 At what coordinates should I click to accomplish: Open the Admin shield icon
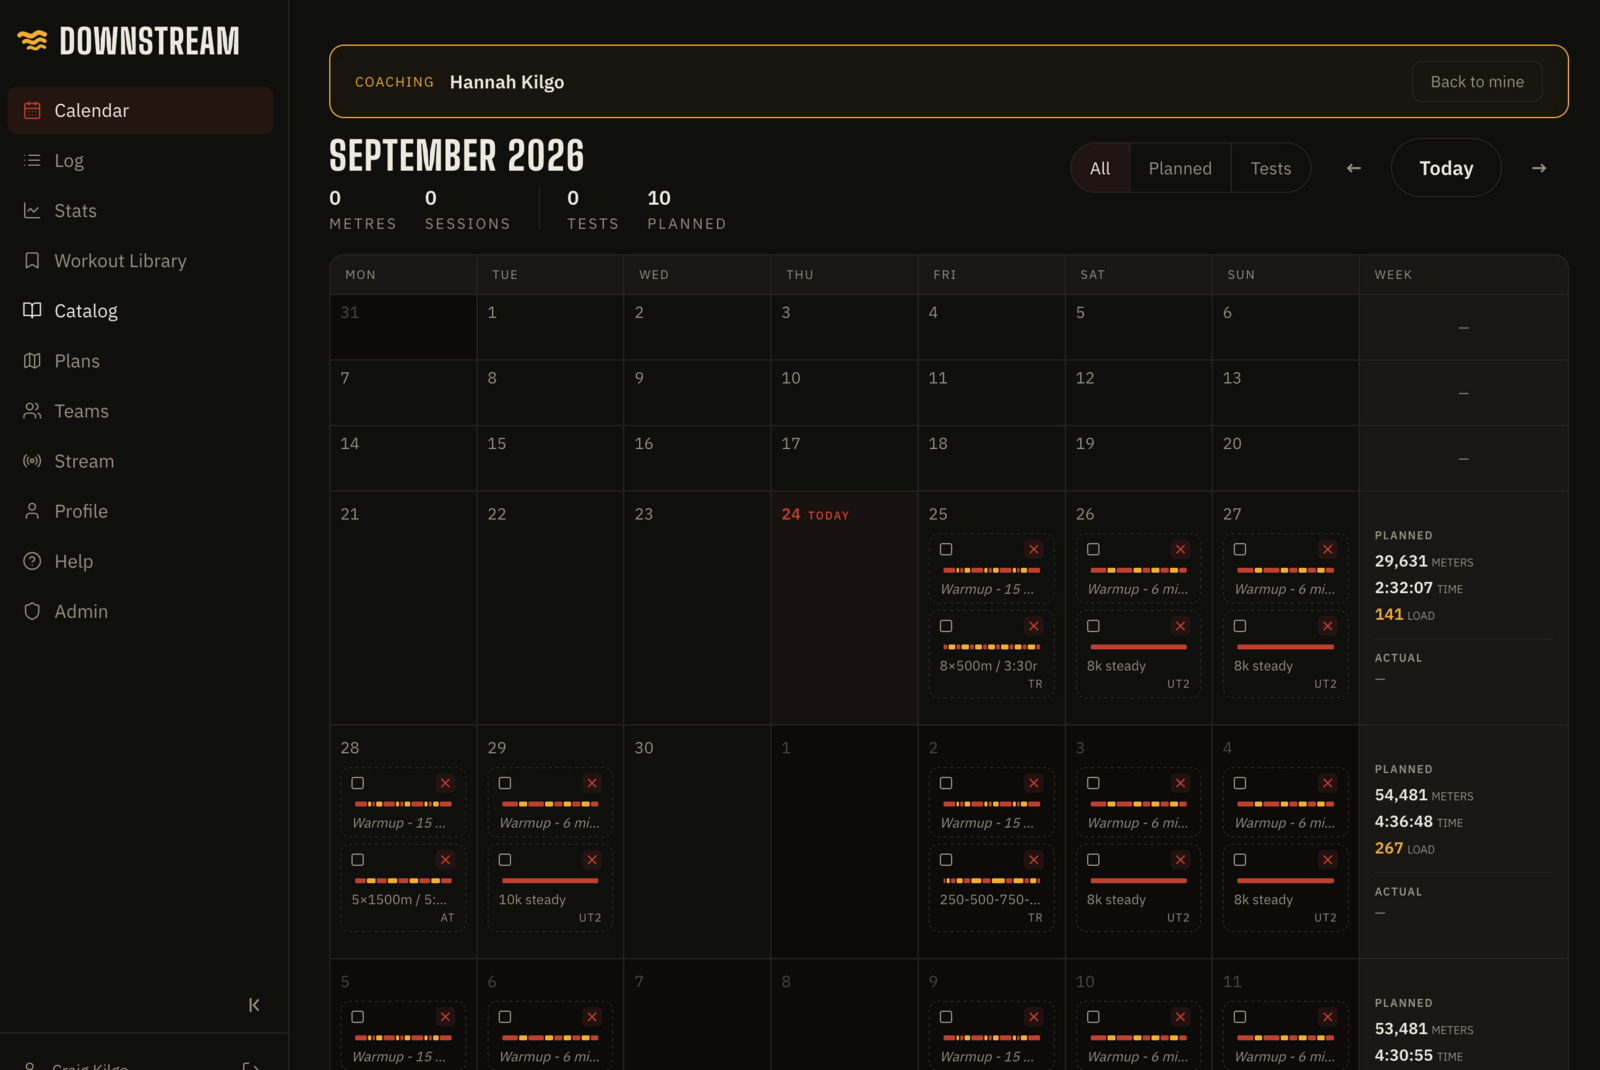pyautogui.click(x=32, y=611)
